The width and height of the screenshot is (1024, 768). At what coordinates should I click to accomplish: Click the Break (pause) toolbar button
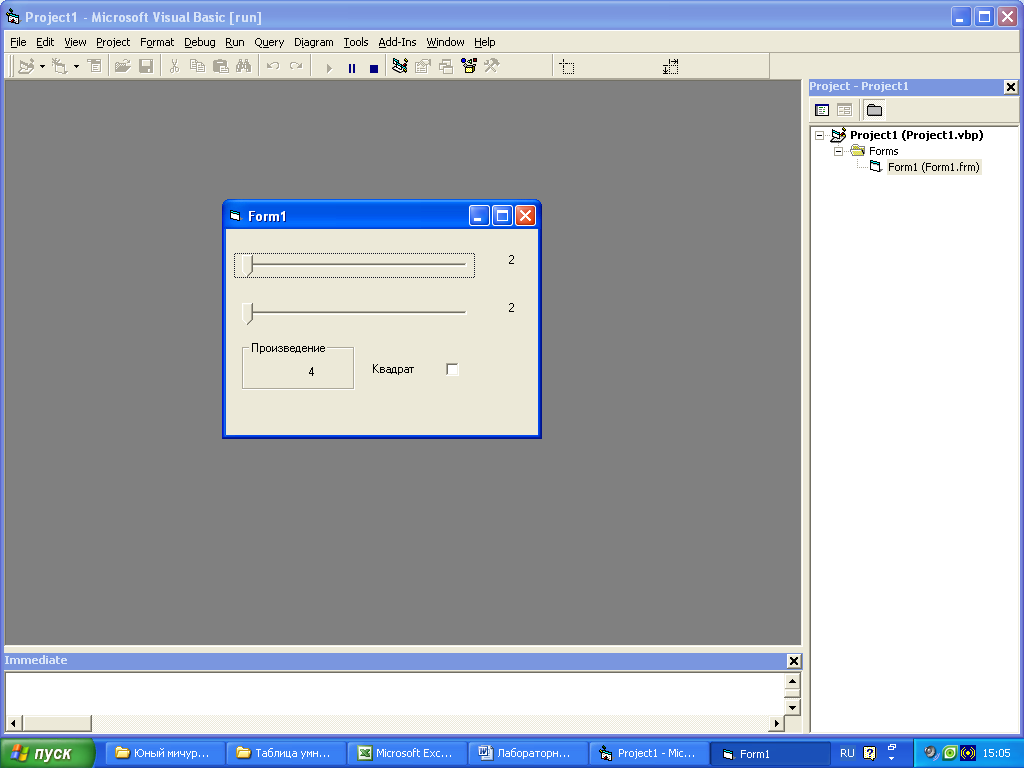point(351,68)
